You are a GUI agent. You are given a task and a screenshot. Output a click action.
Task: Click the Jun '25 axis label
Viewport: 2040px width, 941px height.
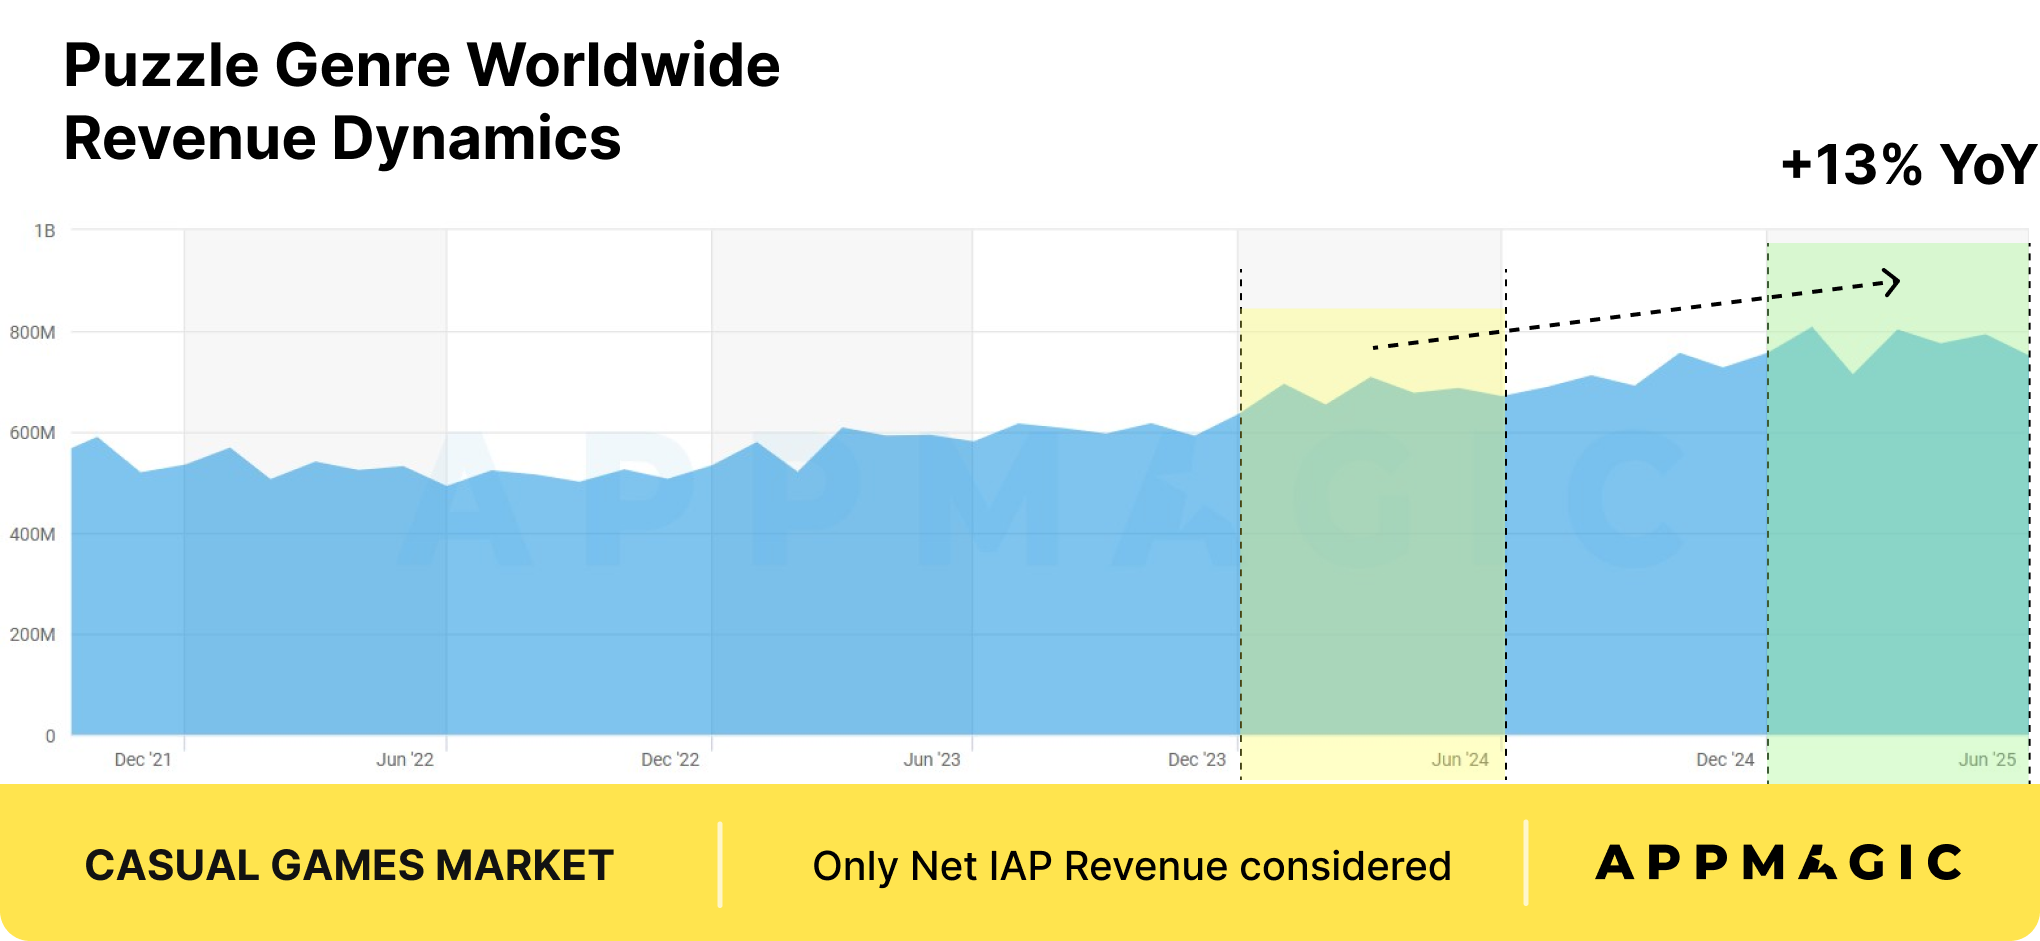1987,760
